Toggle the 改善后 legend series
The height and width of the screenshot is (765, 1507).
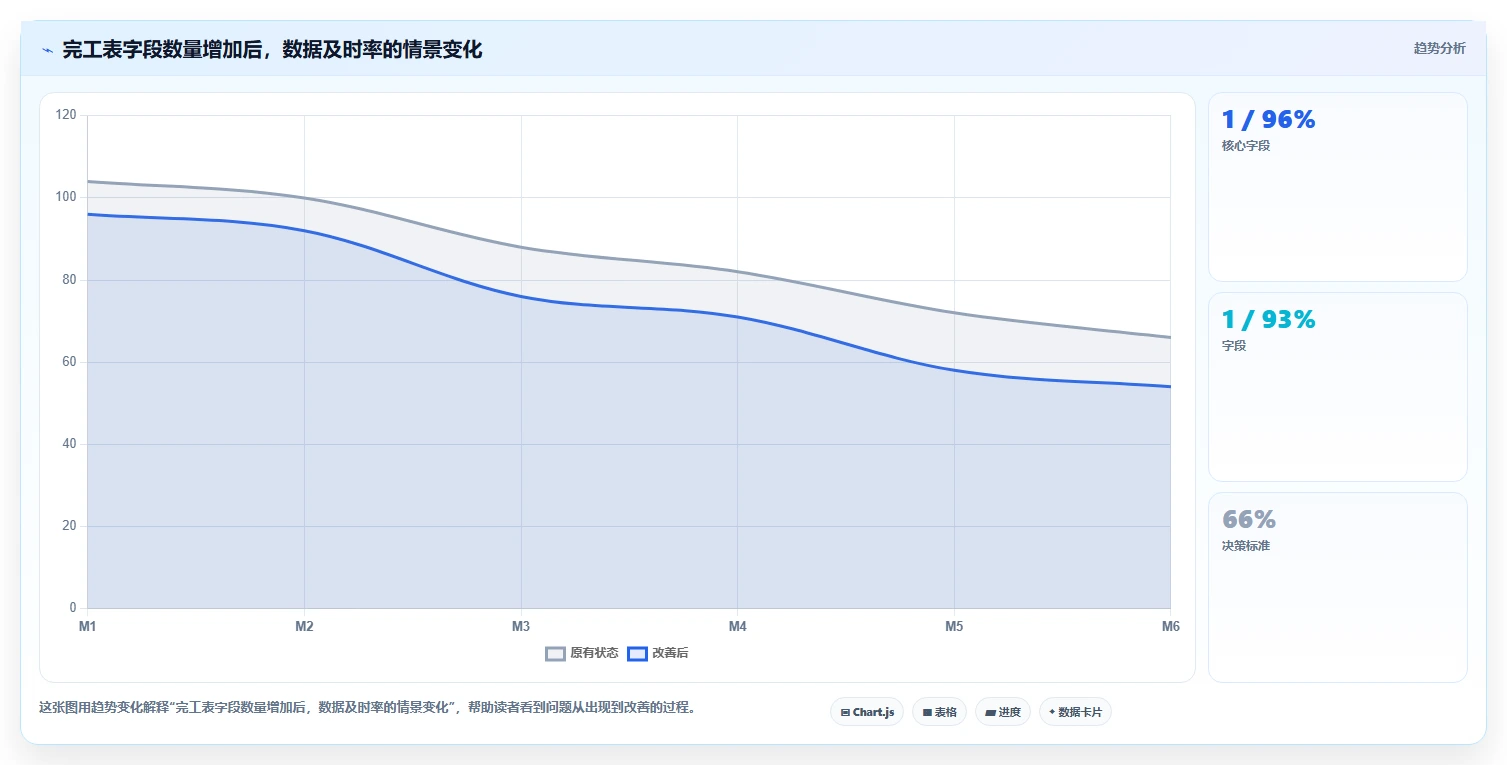[x=658, y=653]
